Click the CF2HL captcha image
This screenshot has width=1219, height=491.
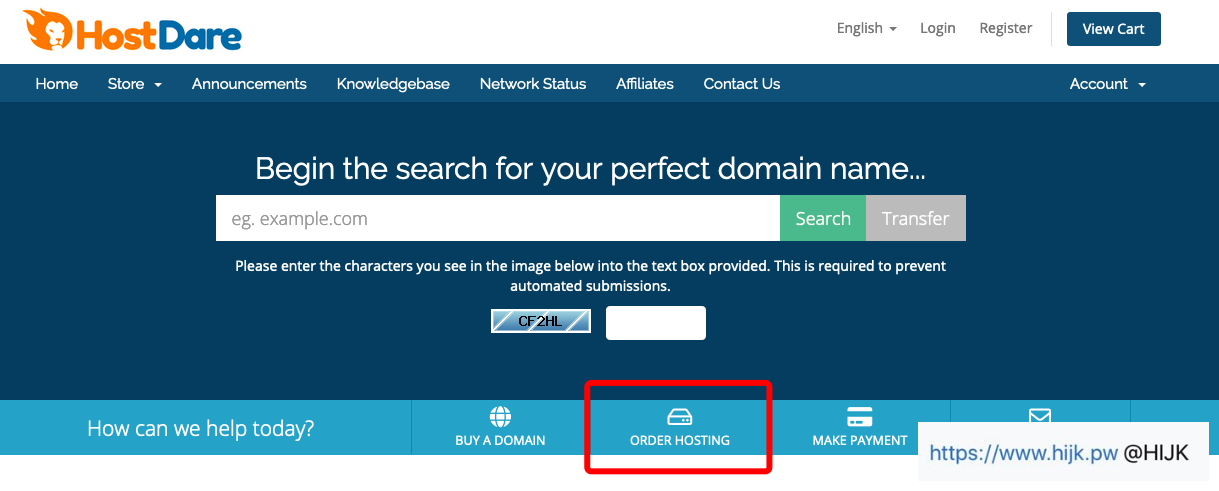(x=541, y=321)
